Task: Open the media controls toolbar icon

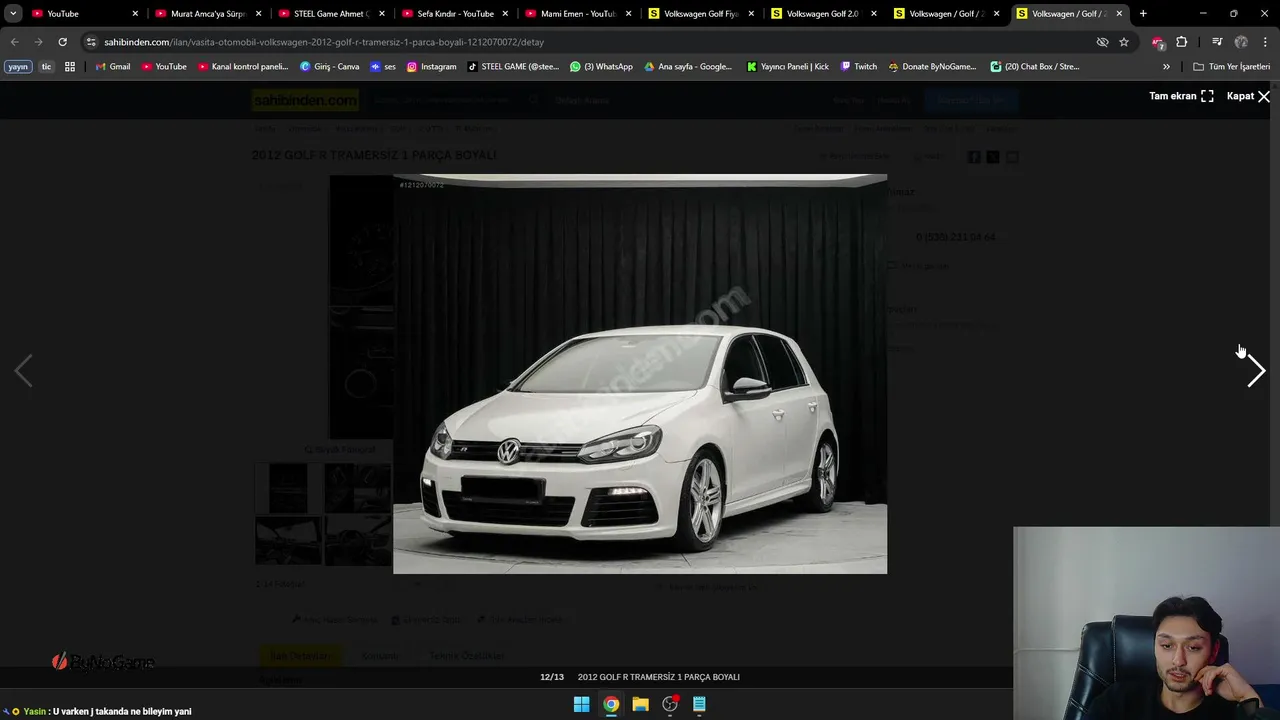Action: click(x=1217, y=42)
